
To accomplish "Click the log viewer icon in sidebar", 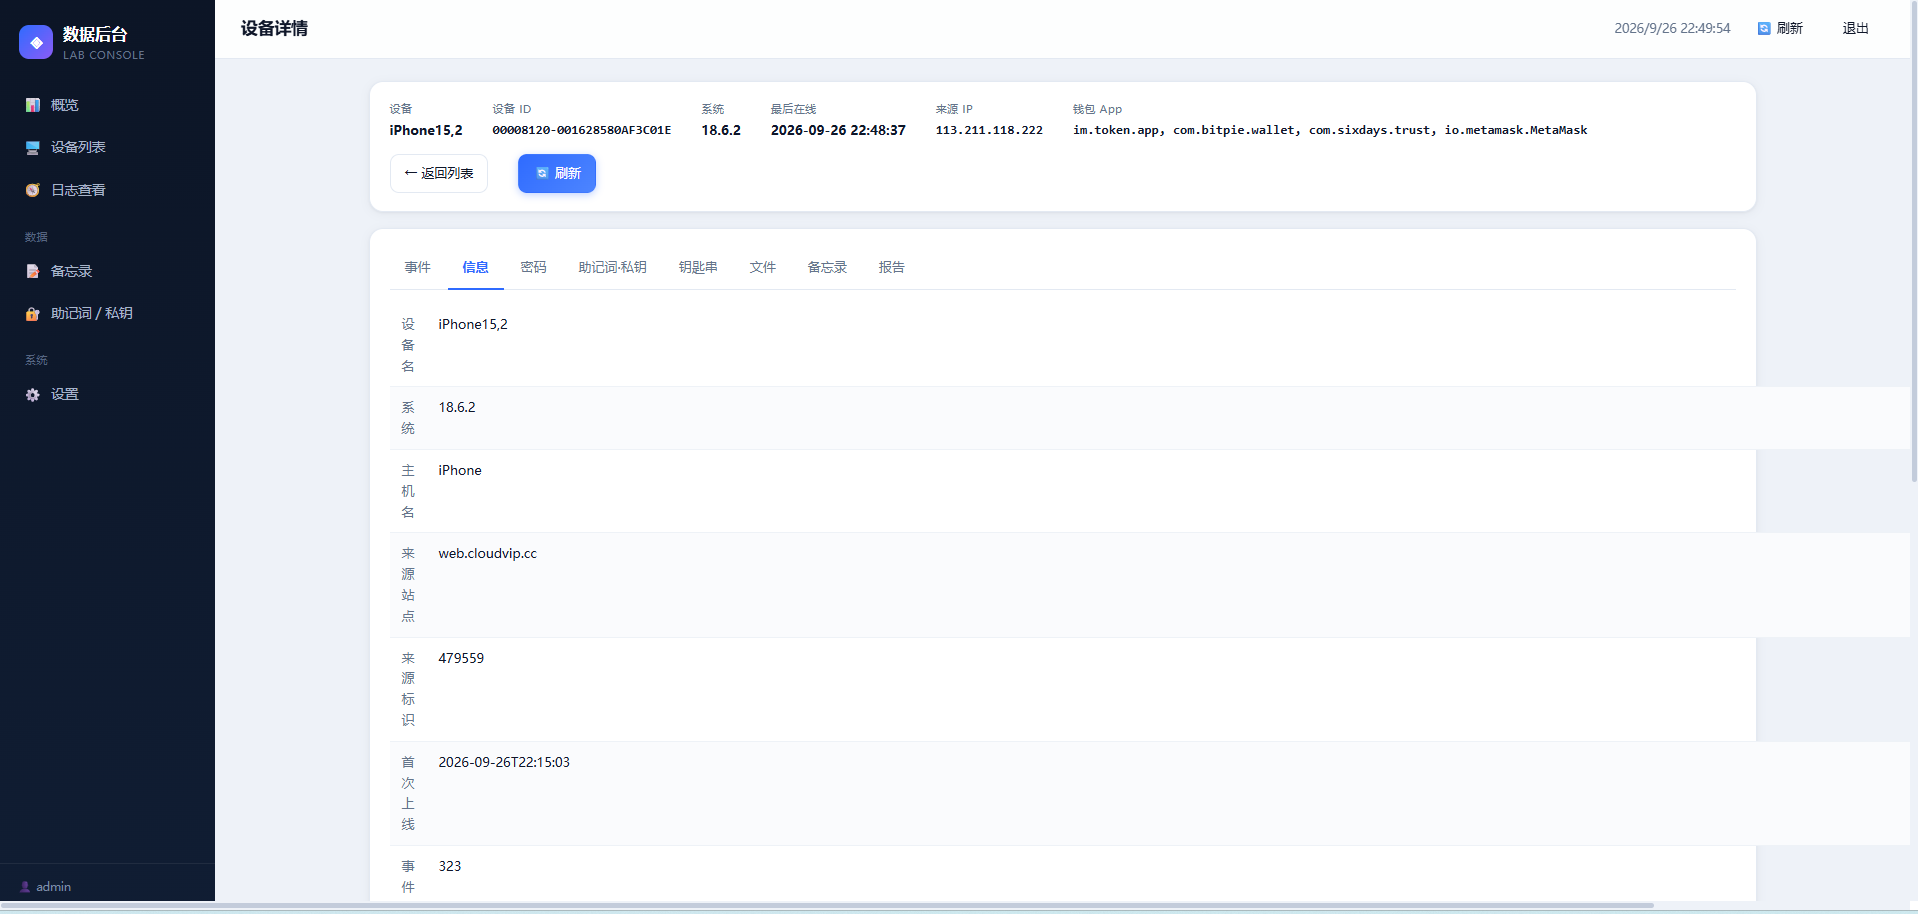I will (33, 190).
